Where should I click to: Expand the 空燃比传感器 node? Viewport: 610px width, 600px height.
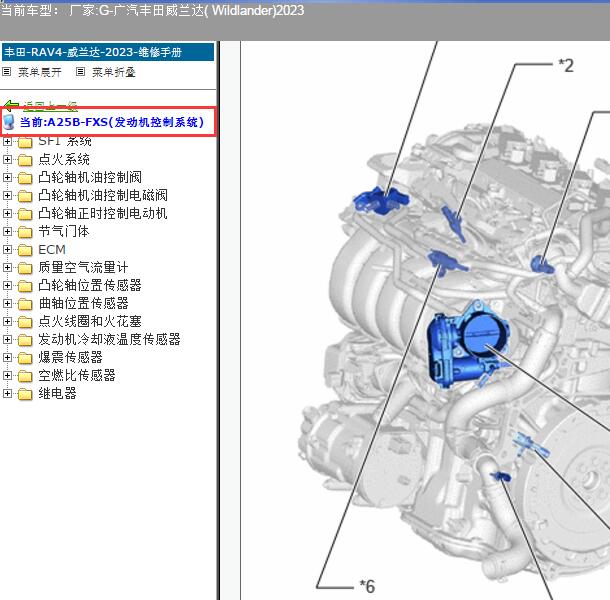coord(7,375)
